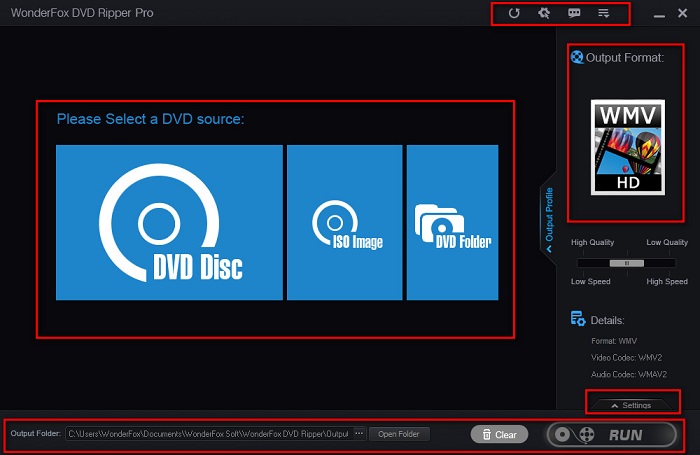Open the WMV HD output format thumbnail

[628, 147]
